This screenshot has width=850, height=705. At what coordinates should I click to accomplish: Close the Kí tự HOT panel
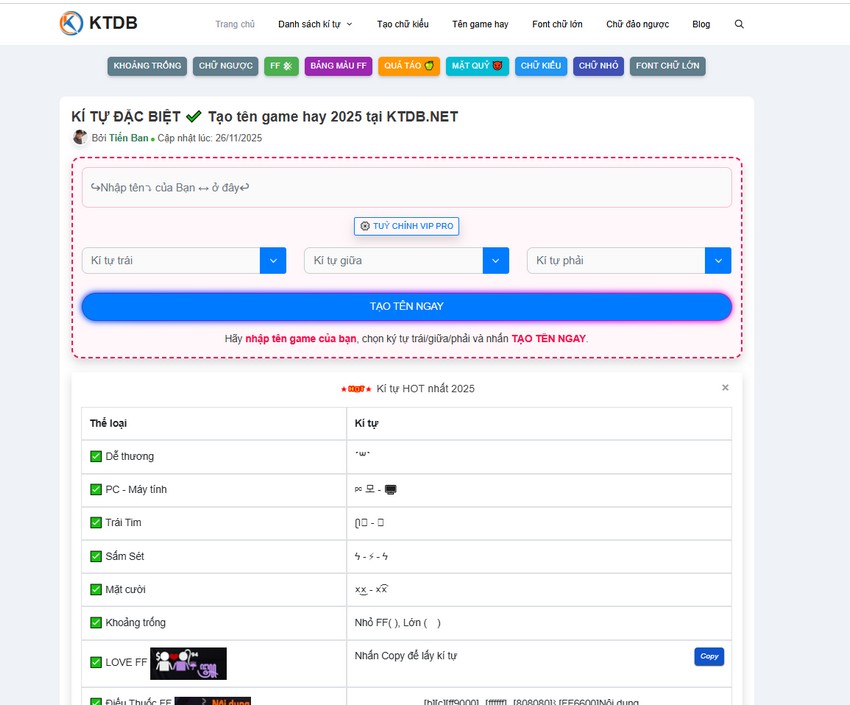click(x=725, y=388)
